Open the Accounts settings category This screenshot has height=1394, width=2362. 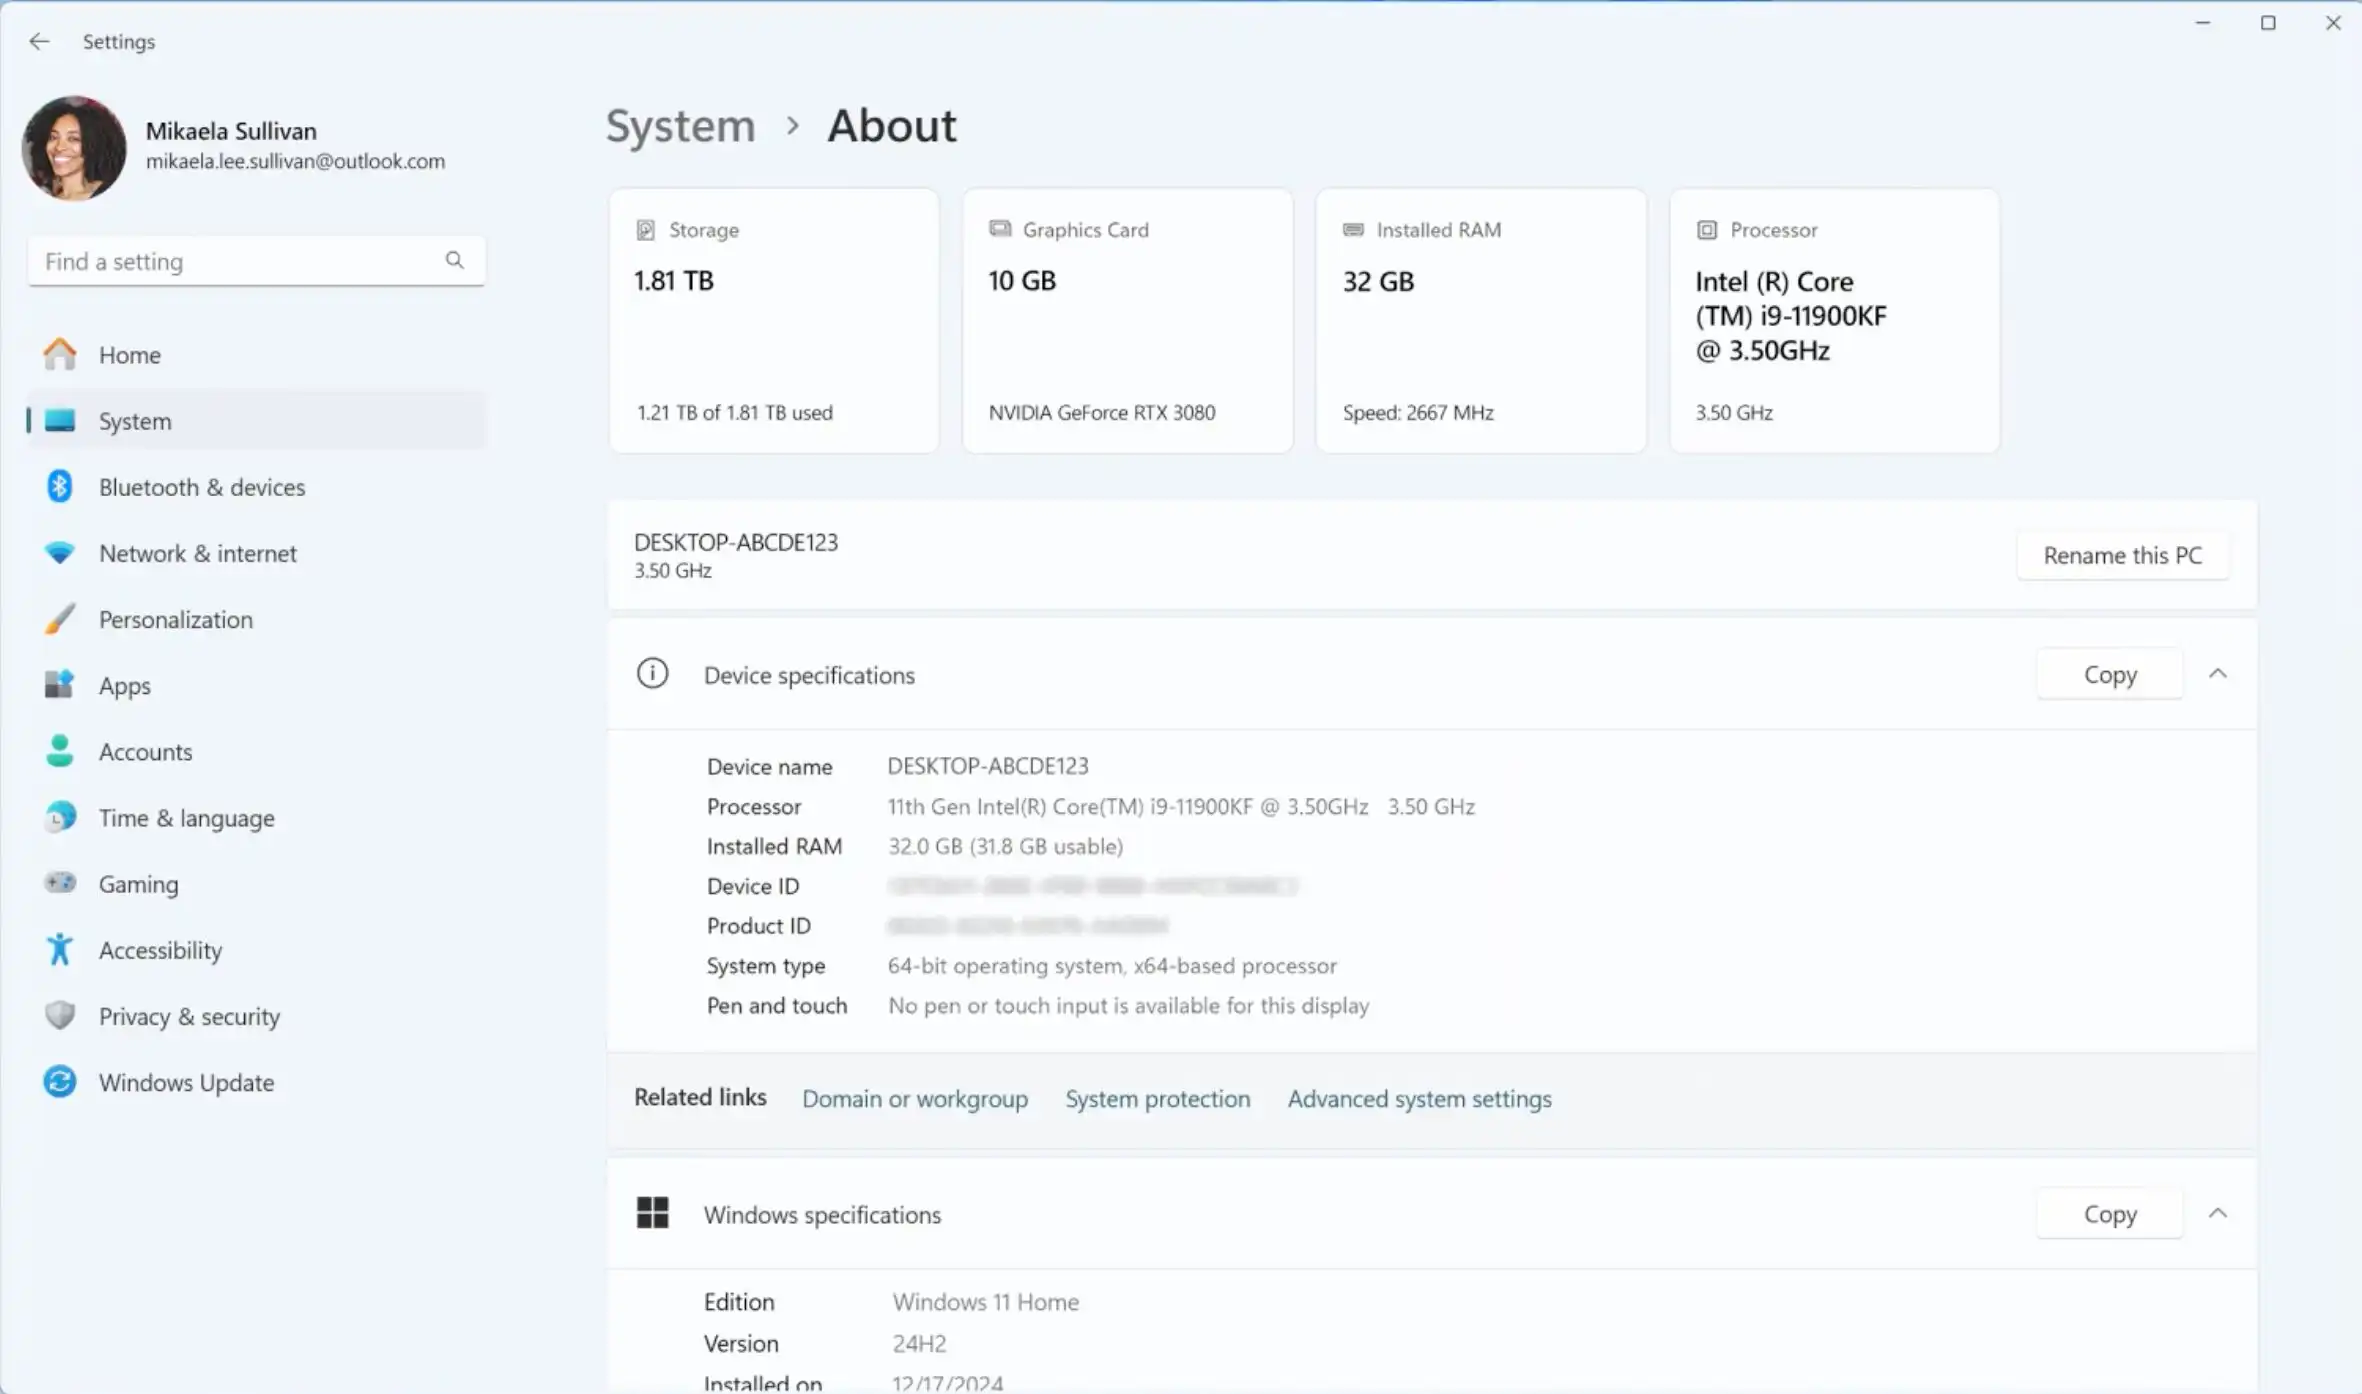point(145,751)
